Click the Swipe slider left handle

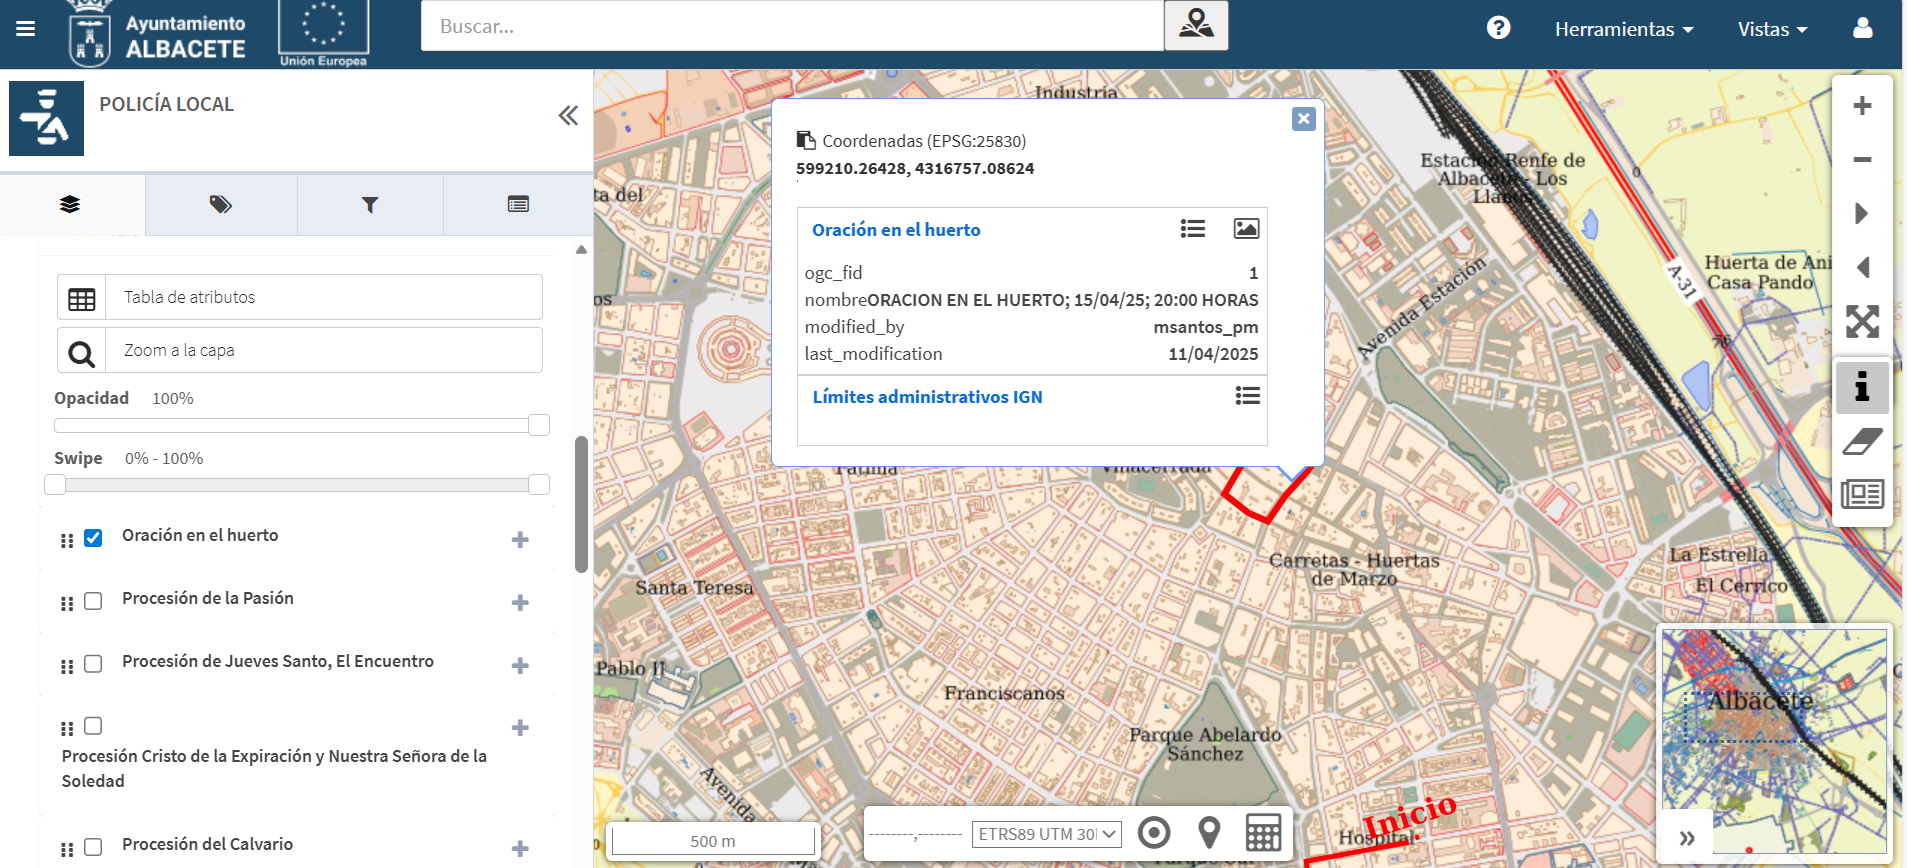coord(55,485)
